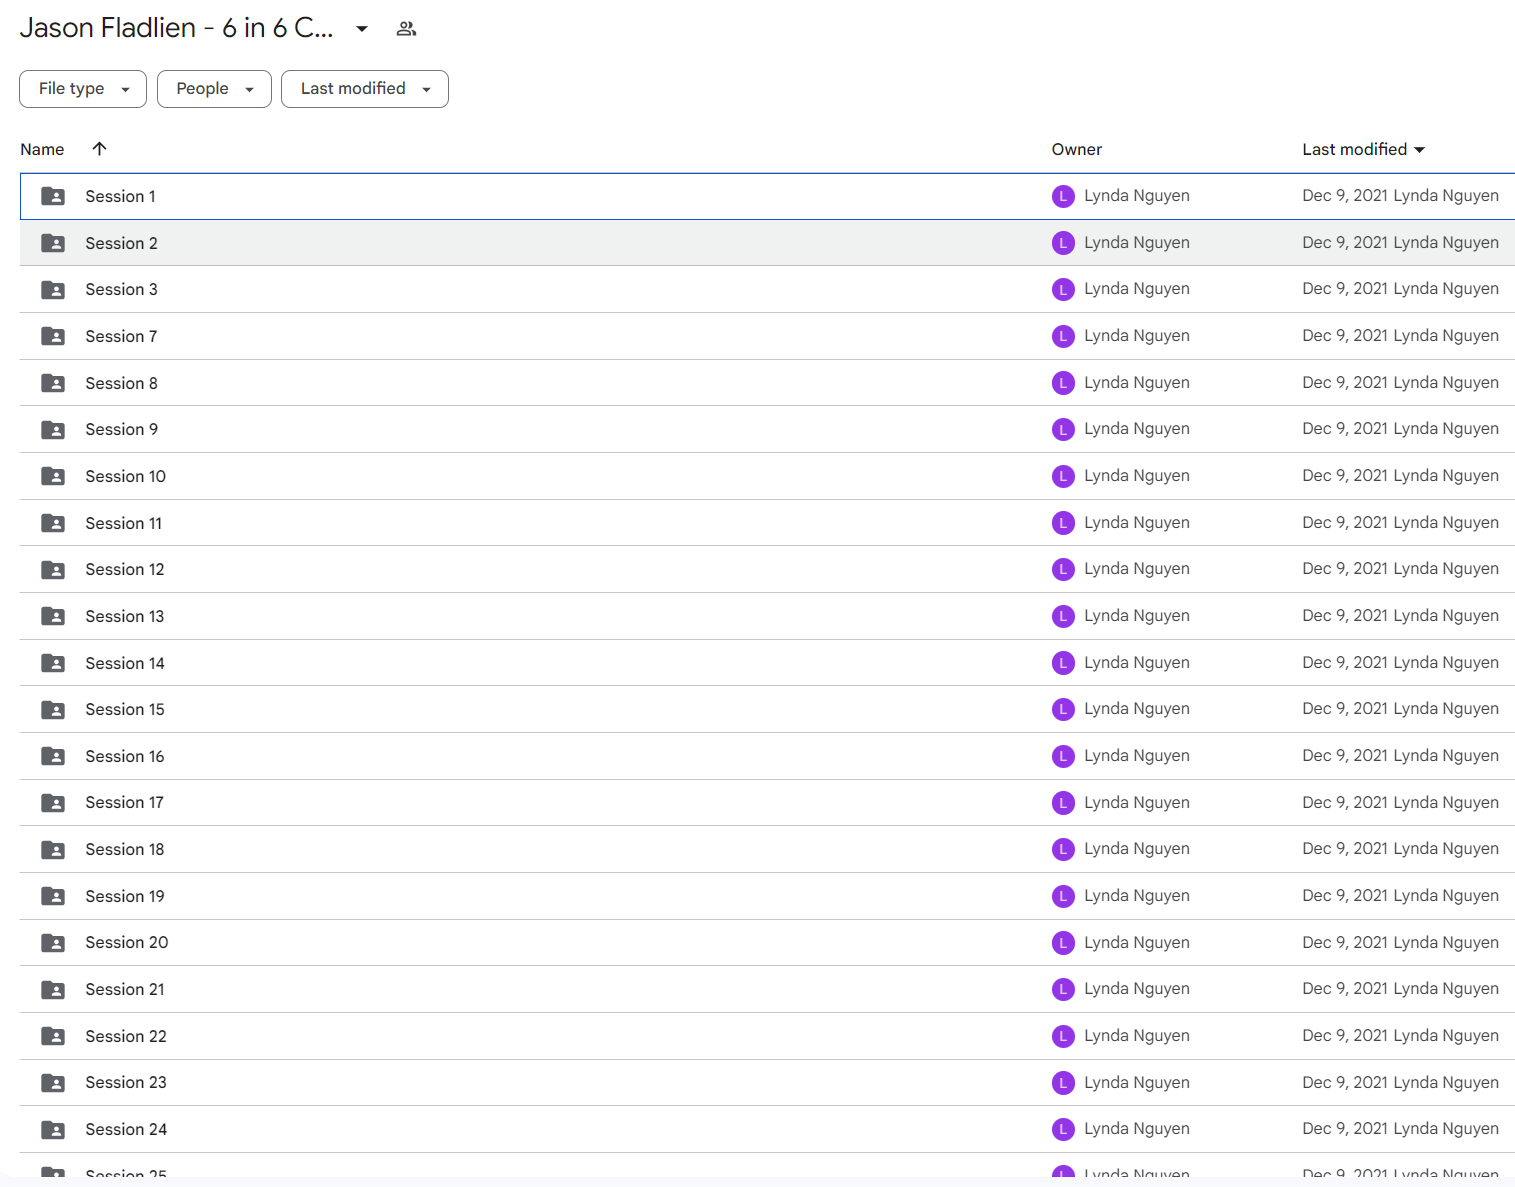1515x1187 pixels.
Task: Select the Session 13 folder name
Action: (x=124, y=616)
